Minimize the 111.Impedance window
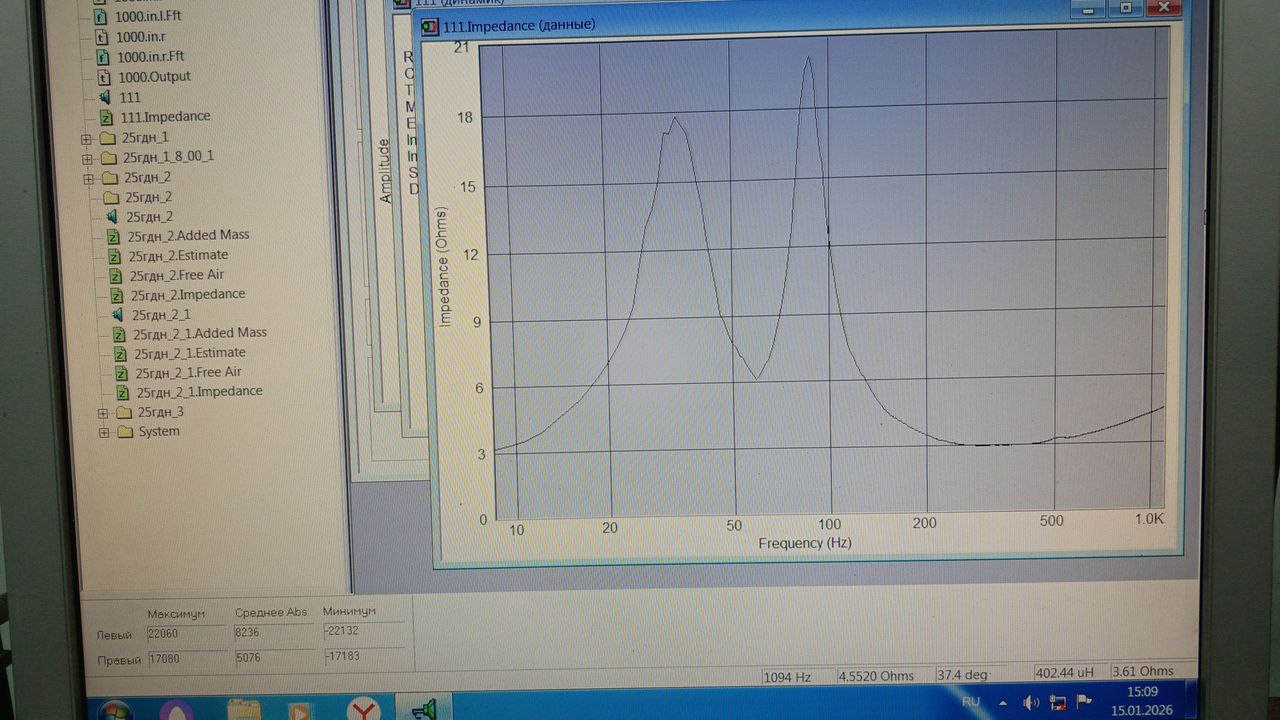 click(1087, 9)
